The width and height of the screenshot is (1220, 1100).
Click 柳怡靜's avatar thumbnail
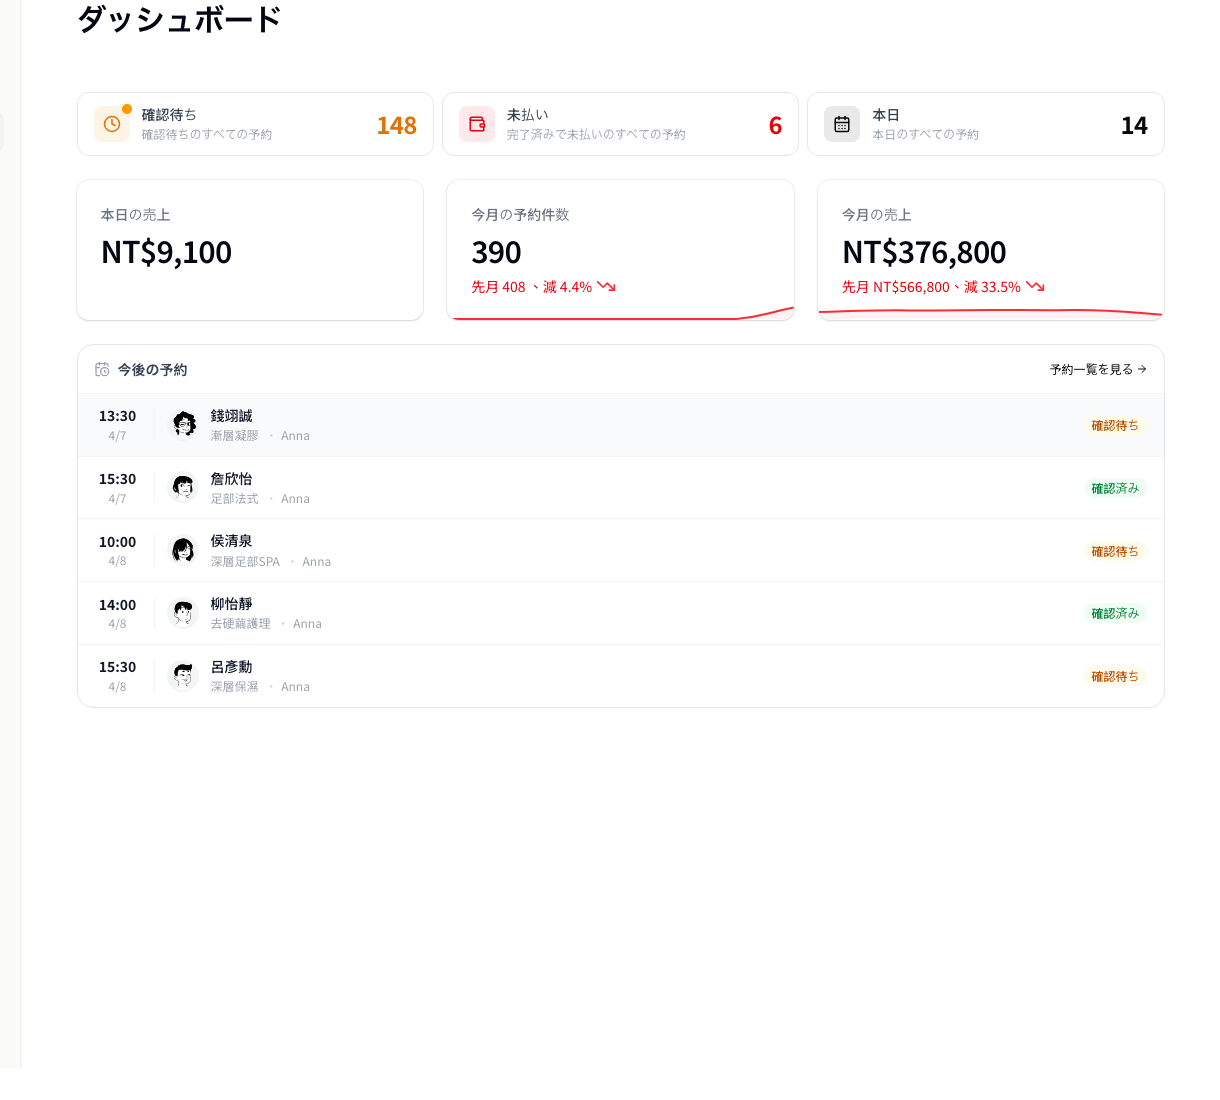[x=183, y=612]
